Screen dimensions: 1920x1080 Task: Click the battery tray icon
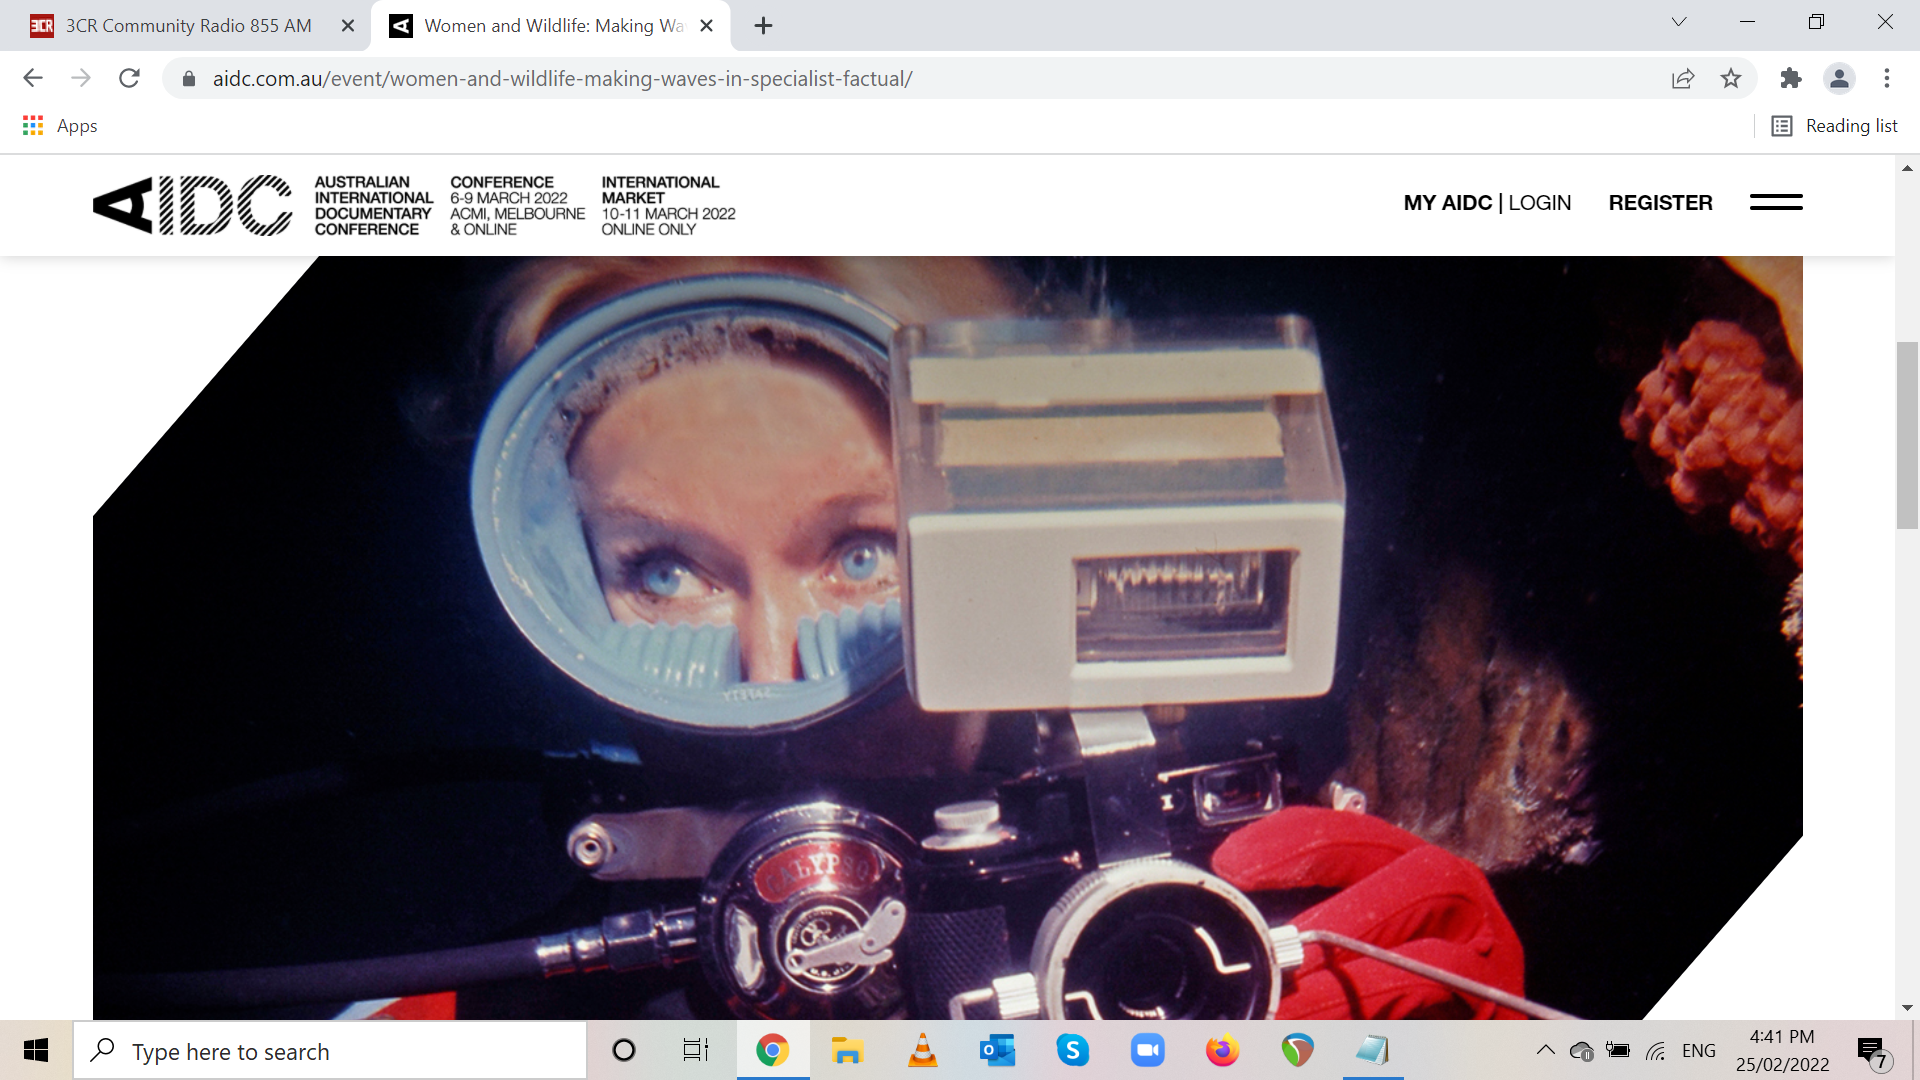tap(1617, 1050)
